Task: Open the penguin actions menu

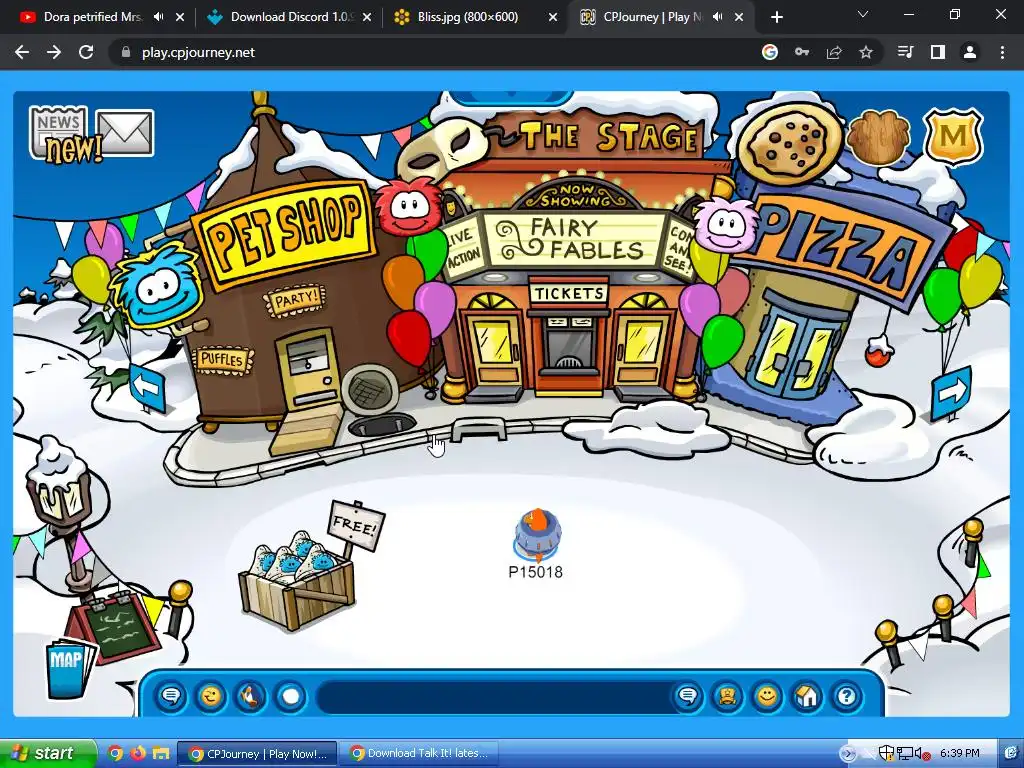Action: point(250,696)
